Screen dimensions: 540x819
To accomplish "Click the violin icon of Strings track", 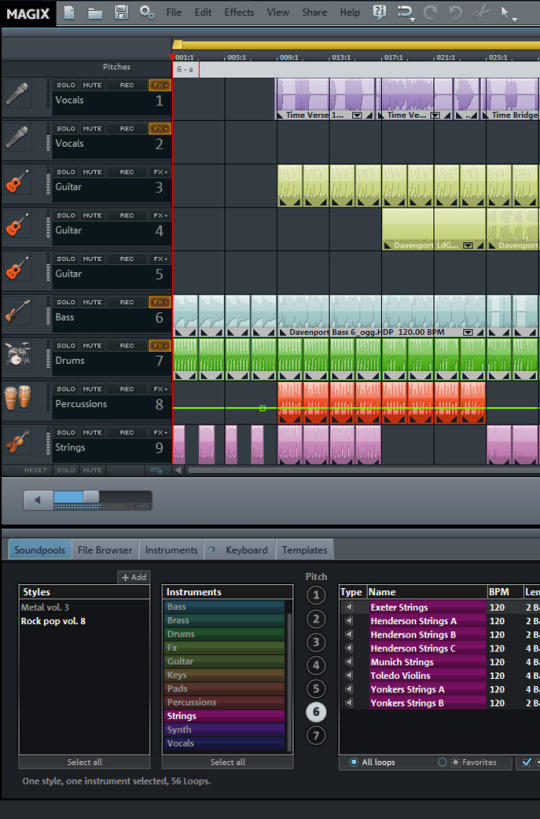I will click(18, 441).
